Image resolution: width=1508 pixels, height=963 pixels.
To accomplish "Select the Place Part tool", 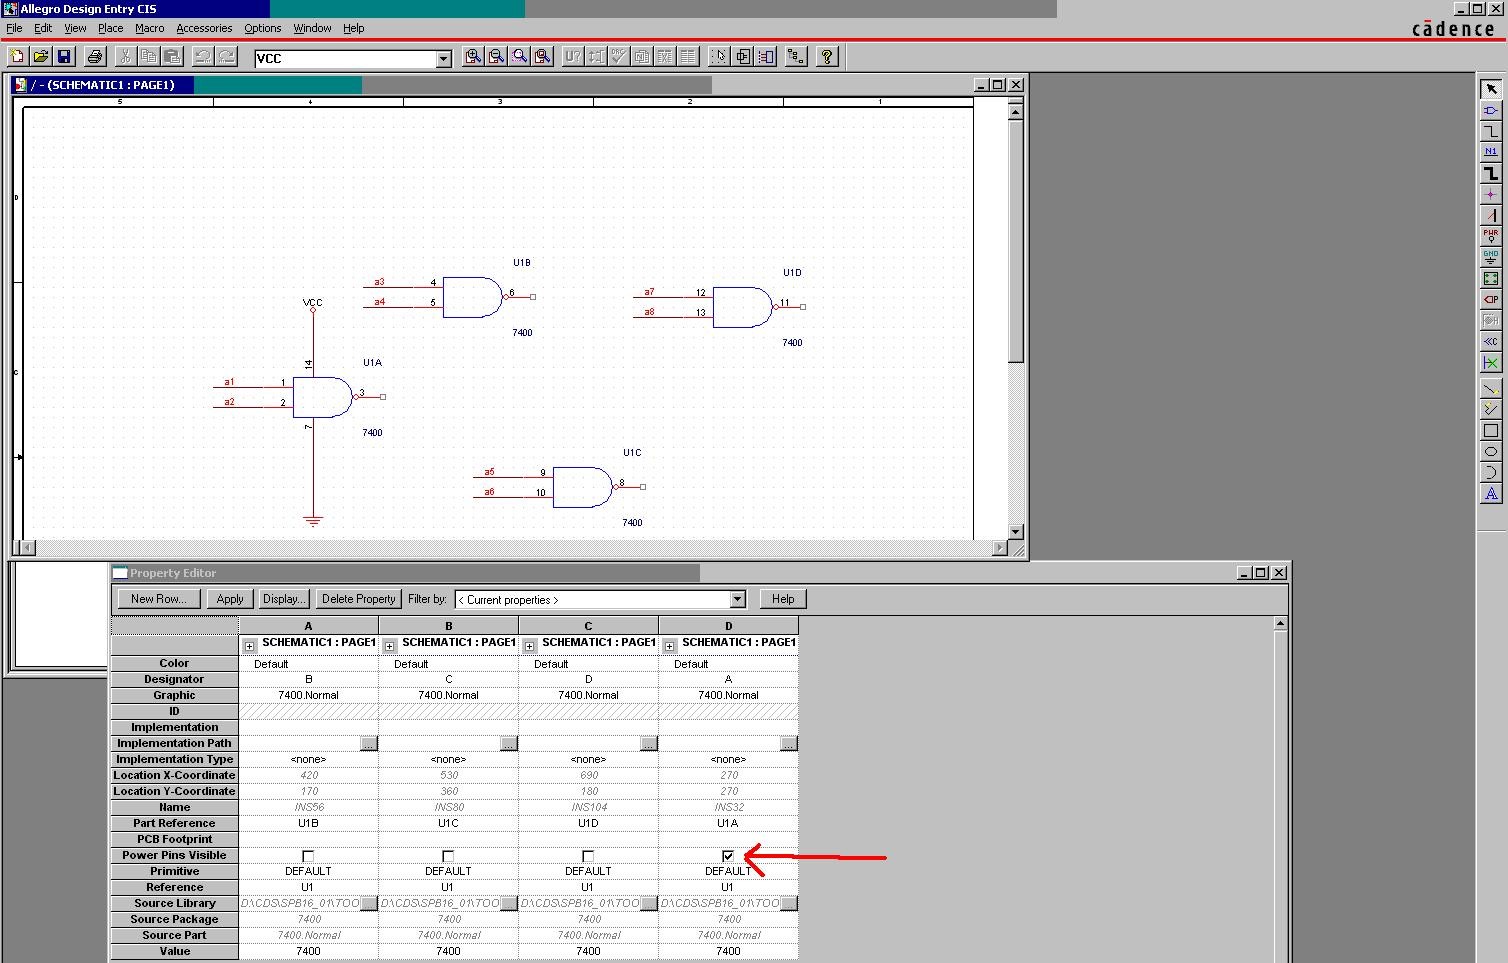I will tap(1490, 110).
